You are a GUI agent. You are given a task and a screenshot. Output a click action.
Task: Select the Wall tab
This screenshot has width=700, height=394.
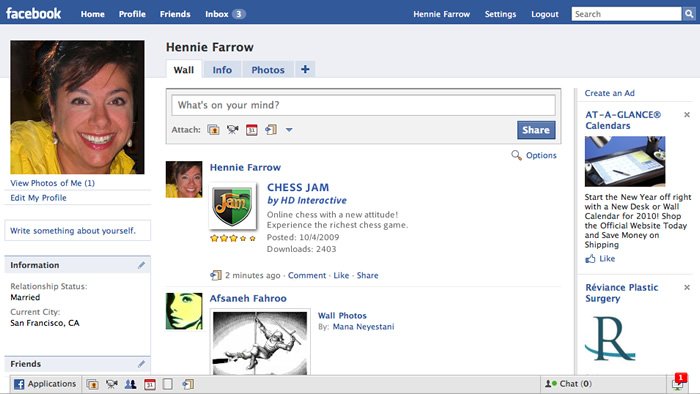[x=183, y=70]
